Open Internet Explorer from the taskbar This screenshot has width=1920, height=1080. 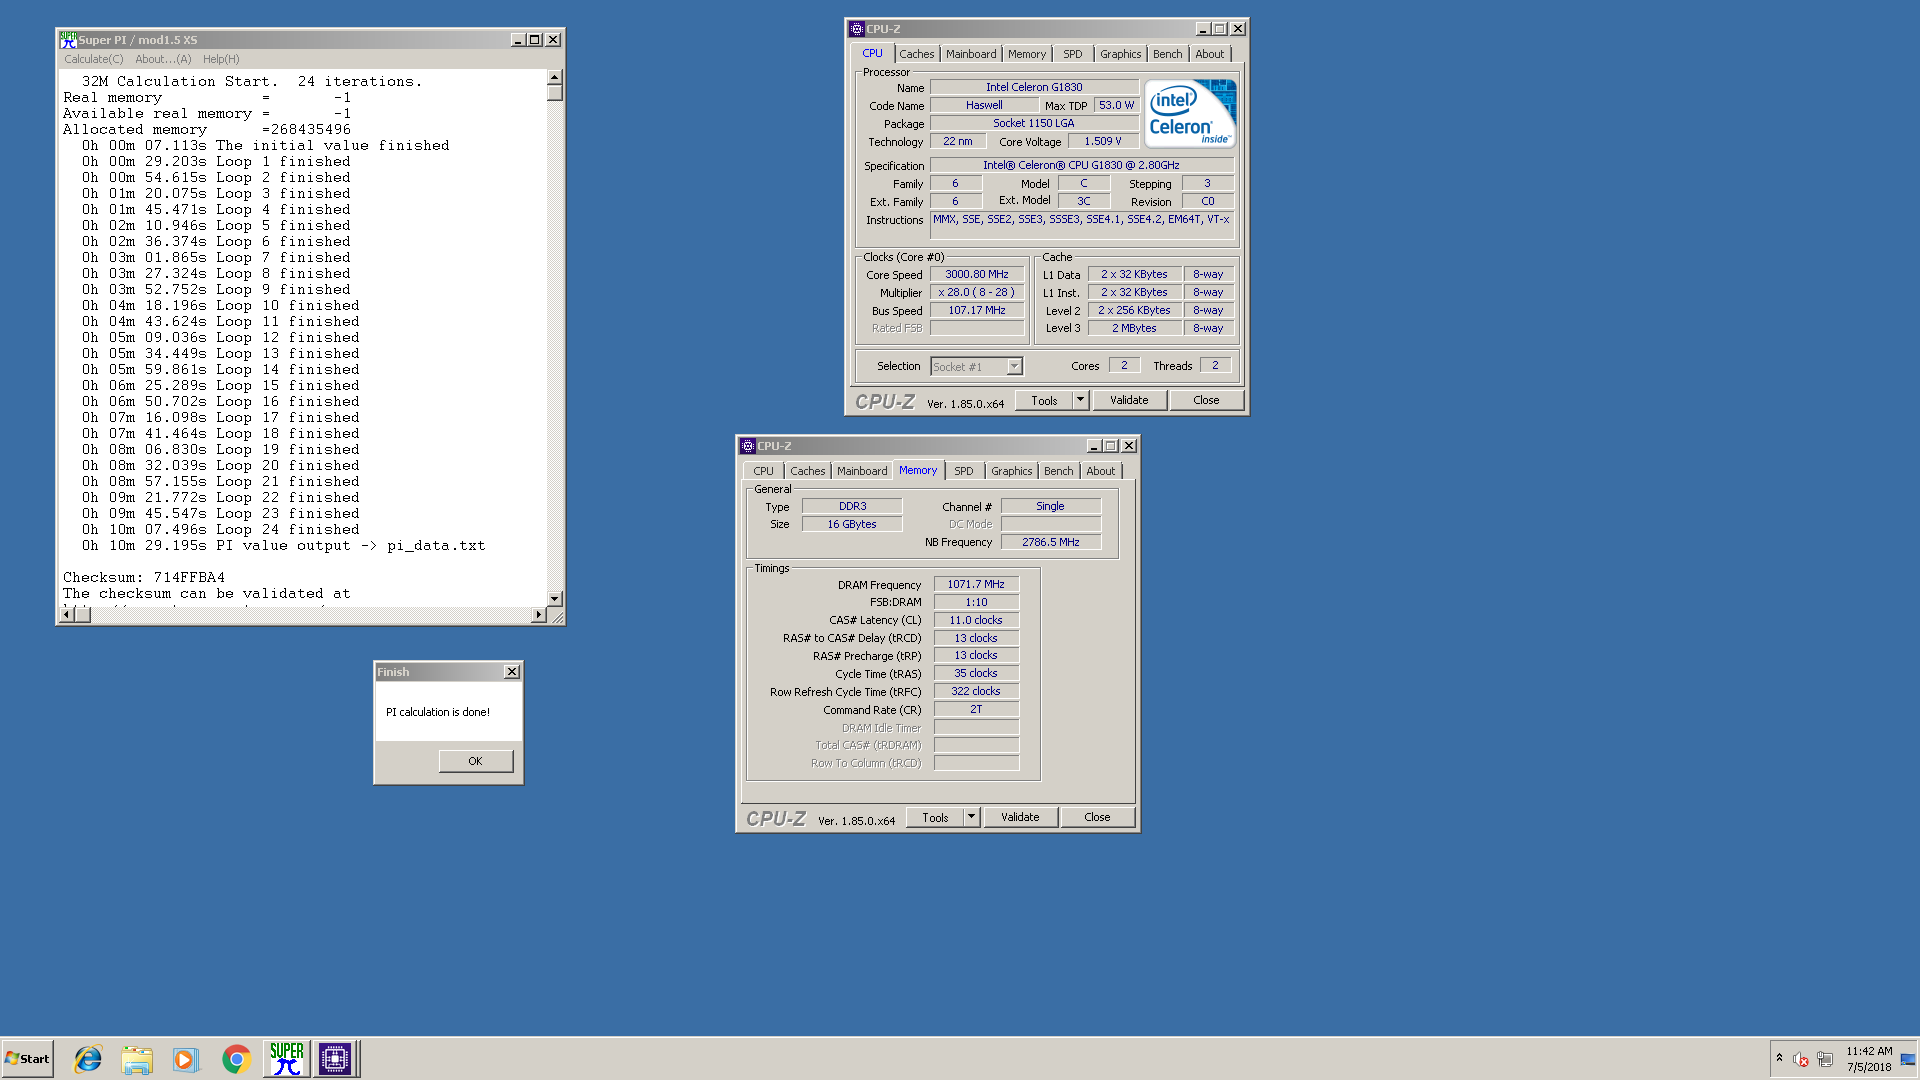tap(88, 1059)
